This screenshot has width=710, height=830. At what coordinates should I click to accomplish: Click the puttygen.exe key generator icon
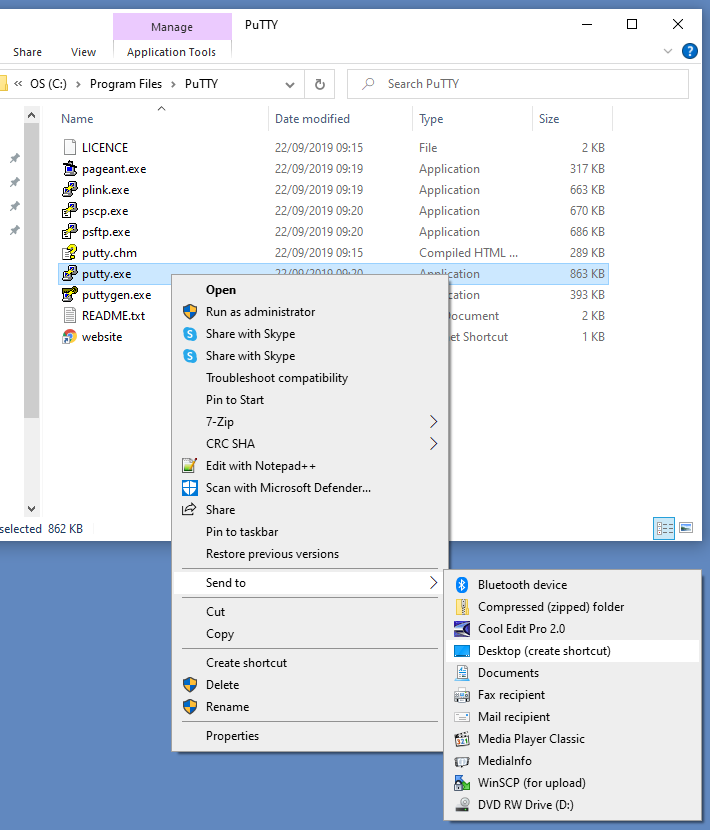click(x=69, y=294)
